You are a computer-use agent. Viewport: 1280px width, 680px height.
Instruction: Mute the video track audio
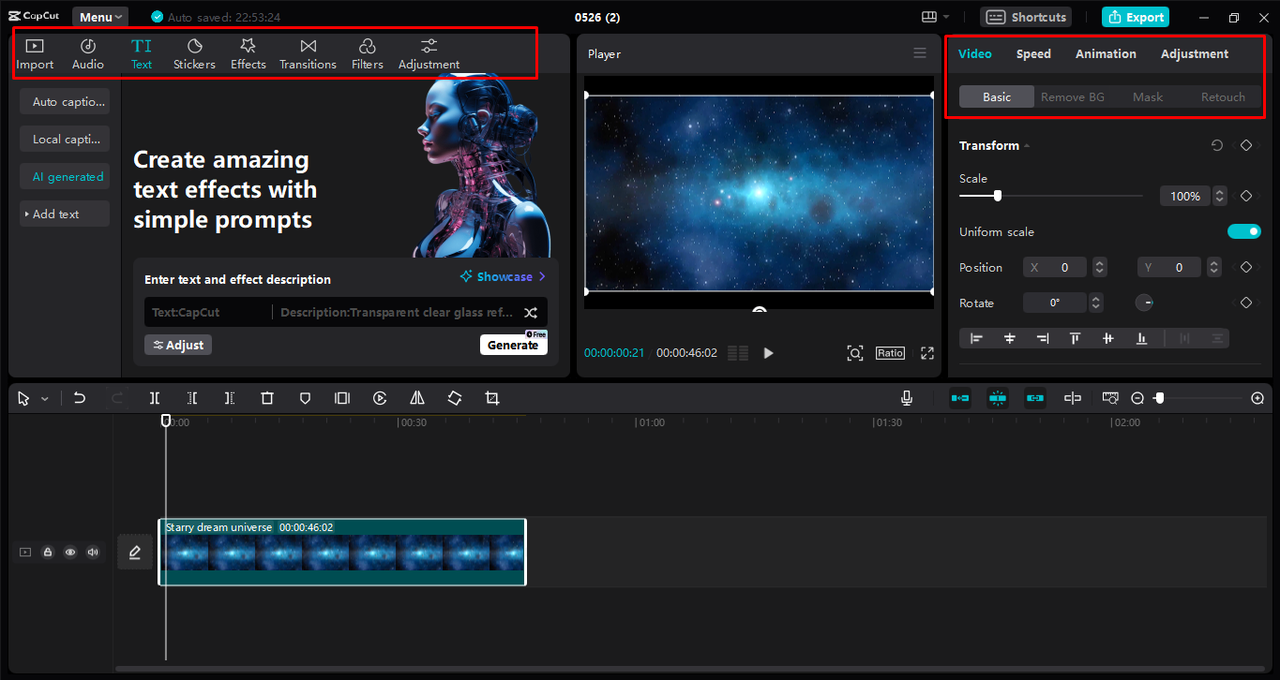click(x=93, y=552)
